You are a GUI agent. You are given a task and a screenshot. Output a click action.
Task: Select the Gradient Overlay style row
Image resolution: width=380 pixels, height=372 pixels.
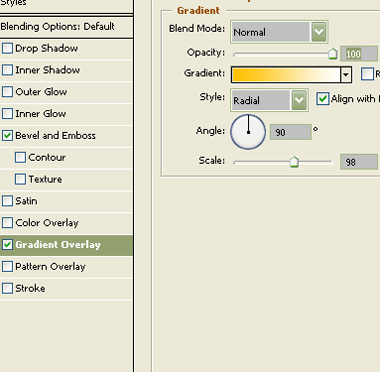point(66,245)
